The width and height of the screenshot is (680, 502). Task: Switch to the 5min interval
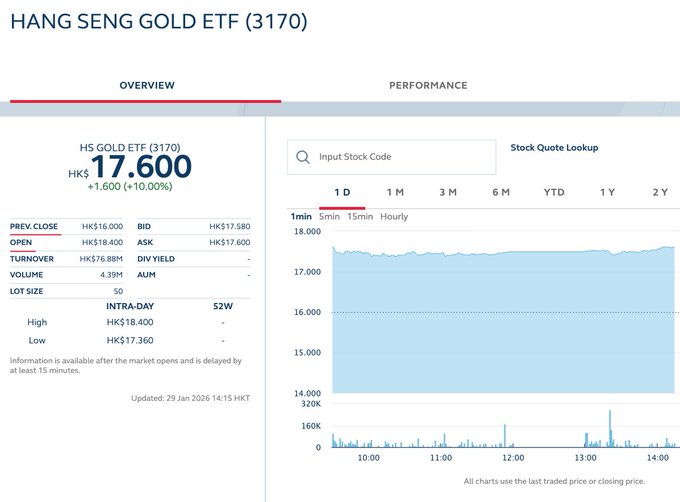pyautogui.click(x=330, y=217)
